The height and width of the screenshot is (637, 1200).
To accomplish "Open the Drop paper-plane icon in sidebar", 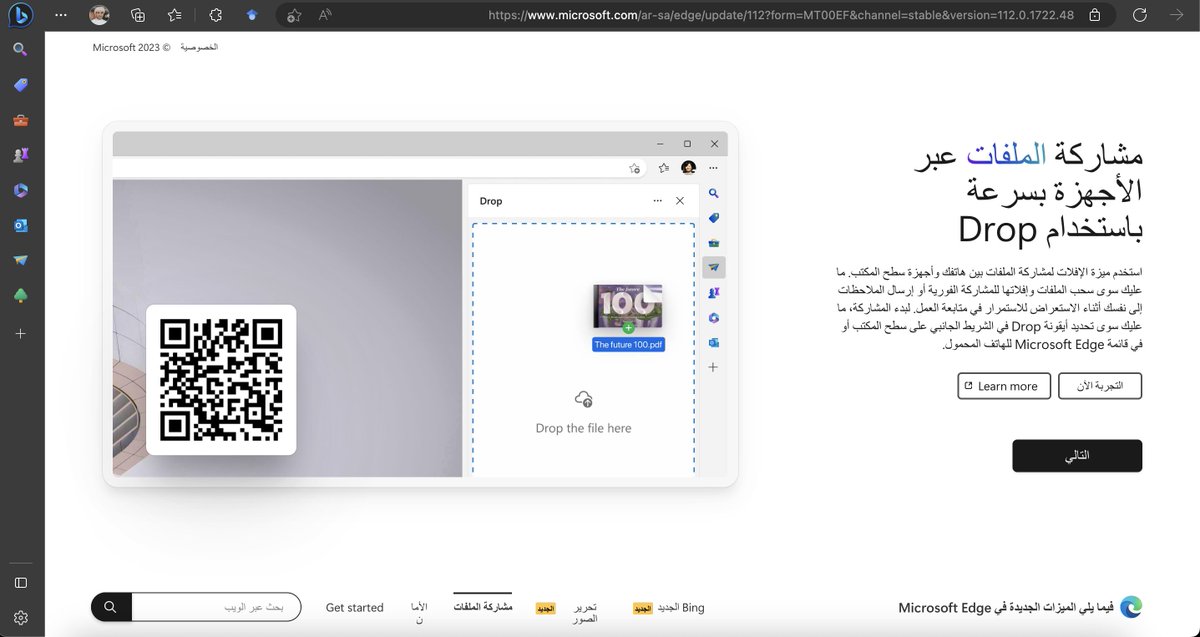I will tap(20, 260).
